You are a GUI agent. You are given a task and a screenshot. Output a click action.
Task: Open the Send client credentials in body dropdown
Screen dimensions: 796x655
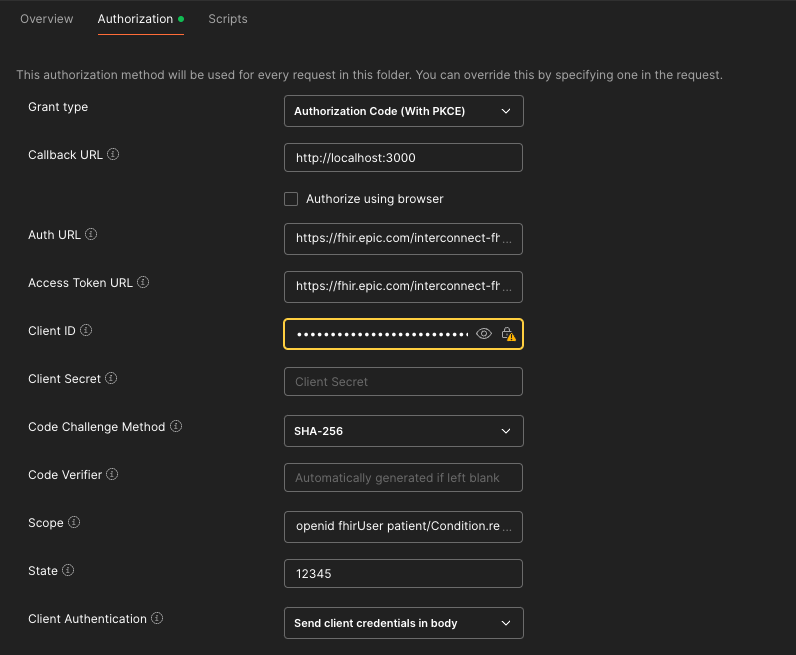pyautogui.click(x=404, y=623)
